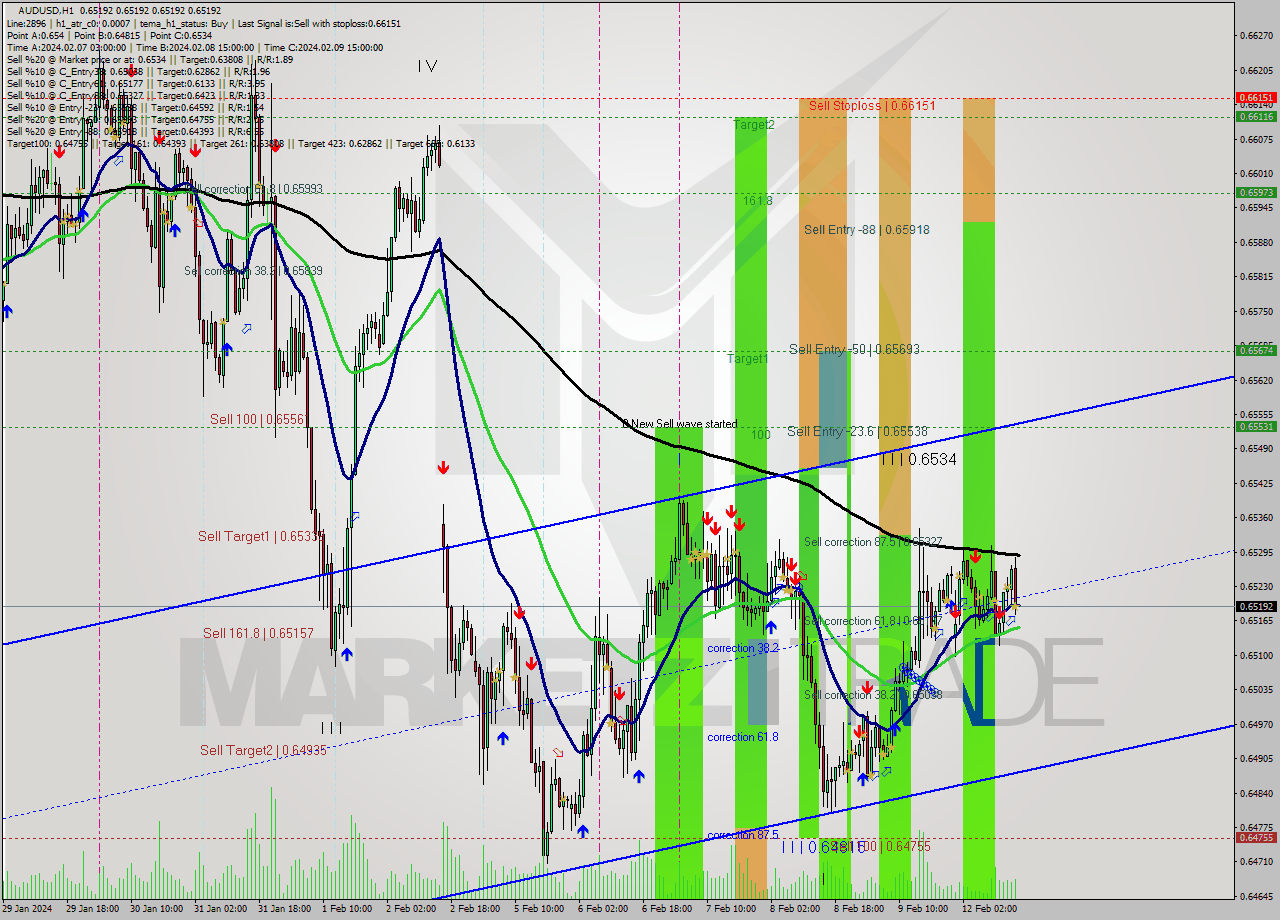Screen dimensions: 1280x920
Task: Select the 0.65100 price axis value
Action: click(x=1256, y=655)
